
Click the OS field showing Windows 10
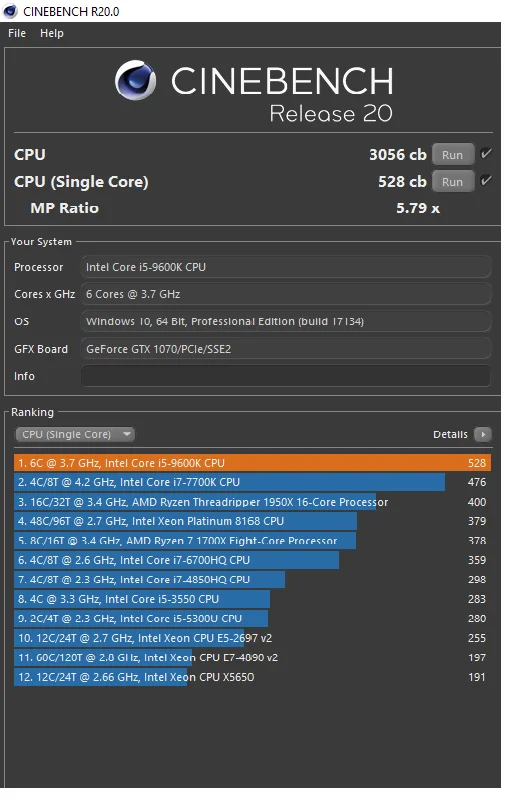(285, 321)
